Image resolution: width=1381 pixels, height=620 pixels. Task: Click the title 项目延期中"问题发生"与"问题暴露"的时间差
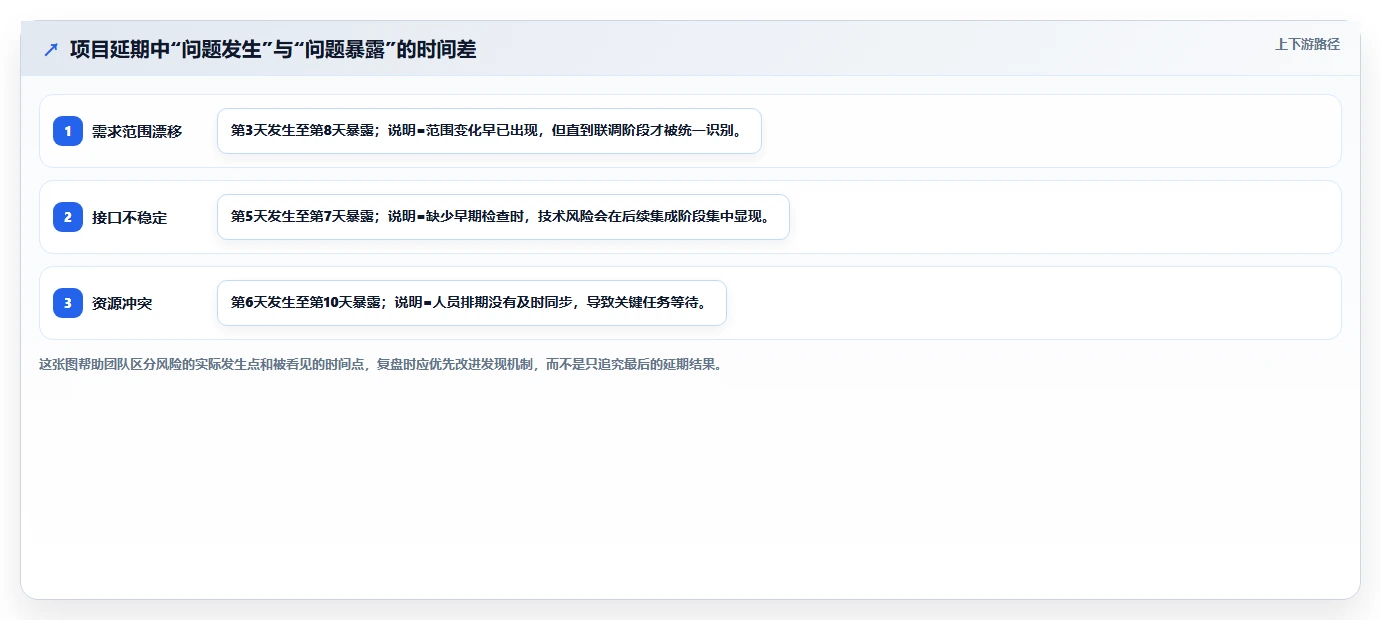pos(273,49)
